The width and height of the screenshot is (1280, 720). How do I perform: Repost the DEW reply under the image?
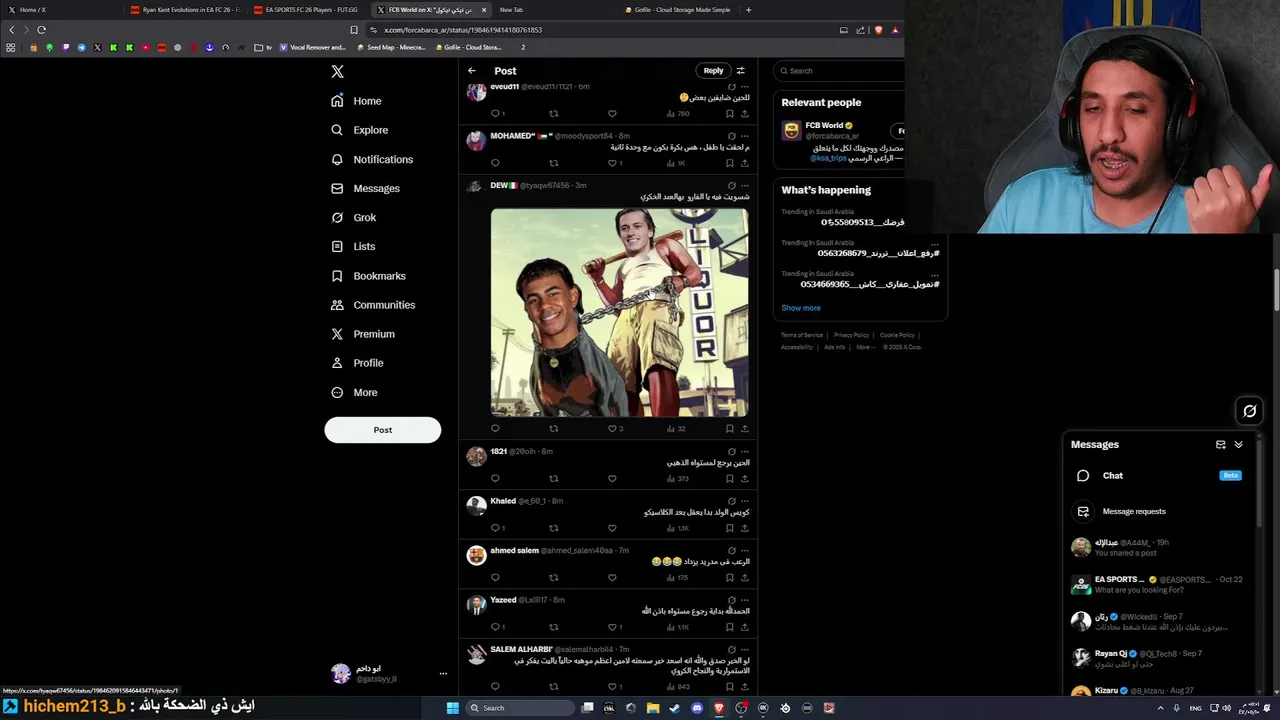pyautogui.click(x=553, y=428)
